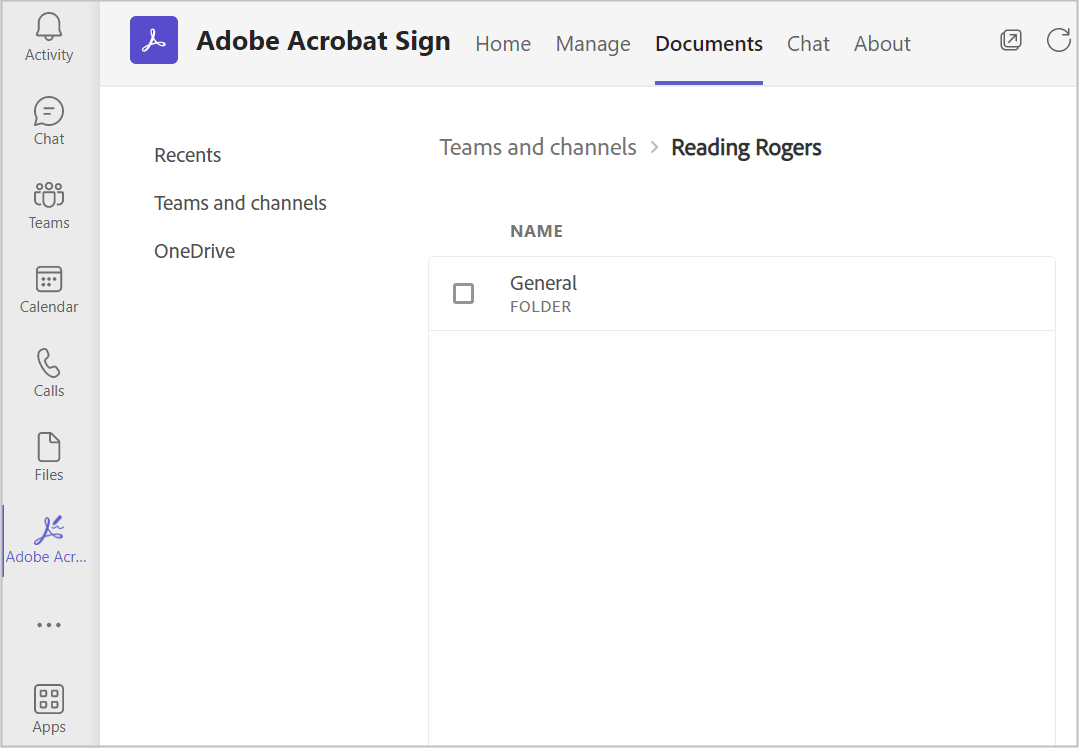Go to the Teams sidebar icon

49,206
